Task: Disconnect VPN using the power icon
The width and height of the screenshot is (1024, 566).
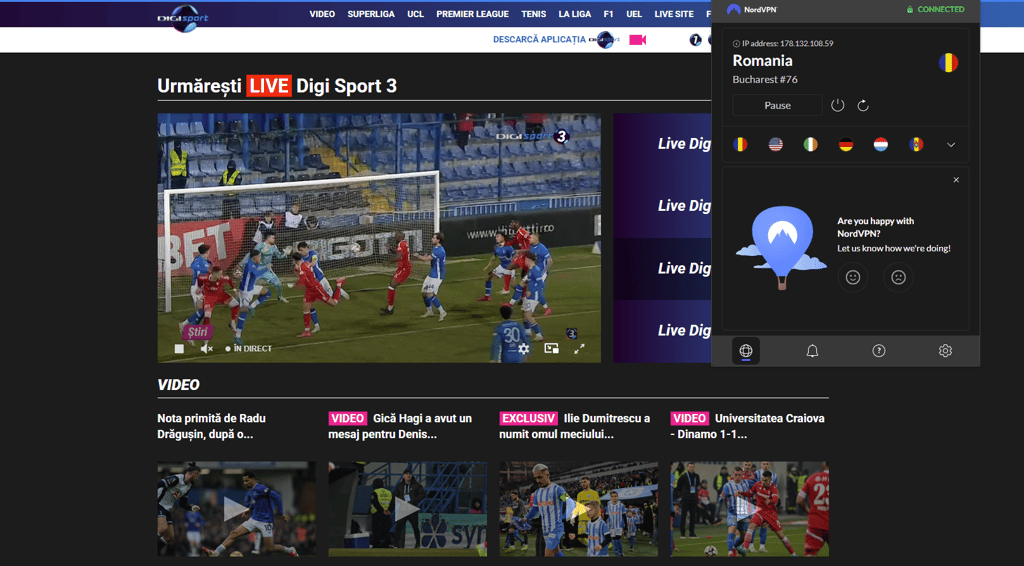Action: click(838, 105)
